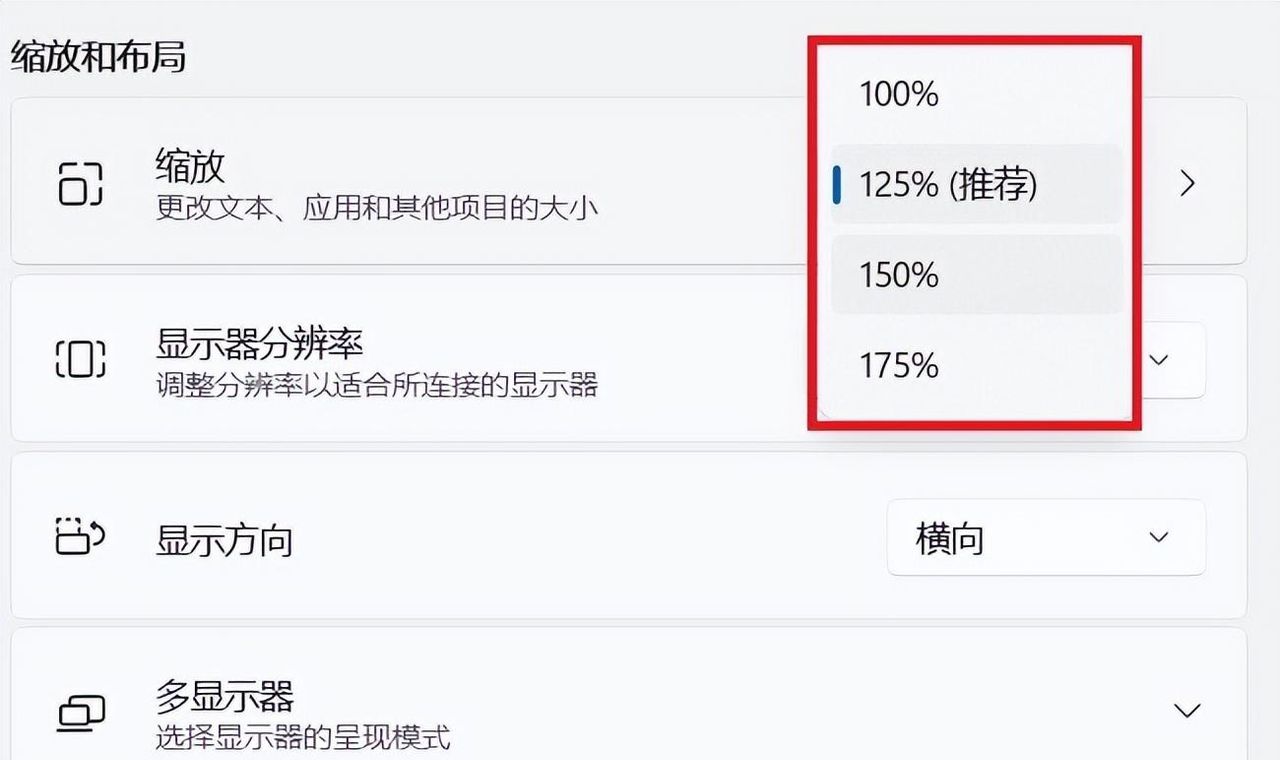Viewport: 1280px width, 760px height.
Task: Click the 多显示器 row title
Action: (x=224, y=695)
